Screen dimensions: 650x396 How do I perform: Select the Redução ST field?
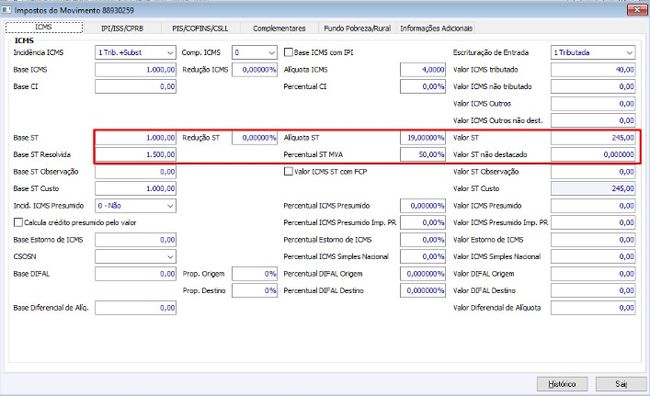(x=255, y=138)
